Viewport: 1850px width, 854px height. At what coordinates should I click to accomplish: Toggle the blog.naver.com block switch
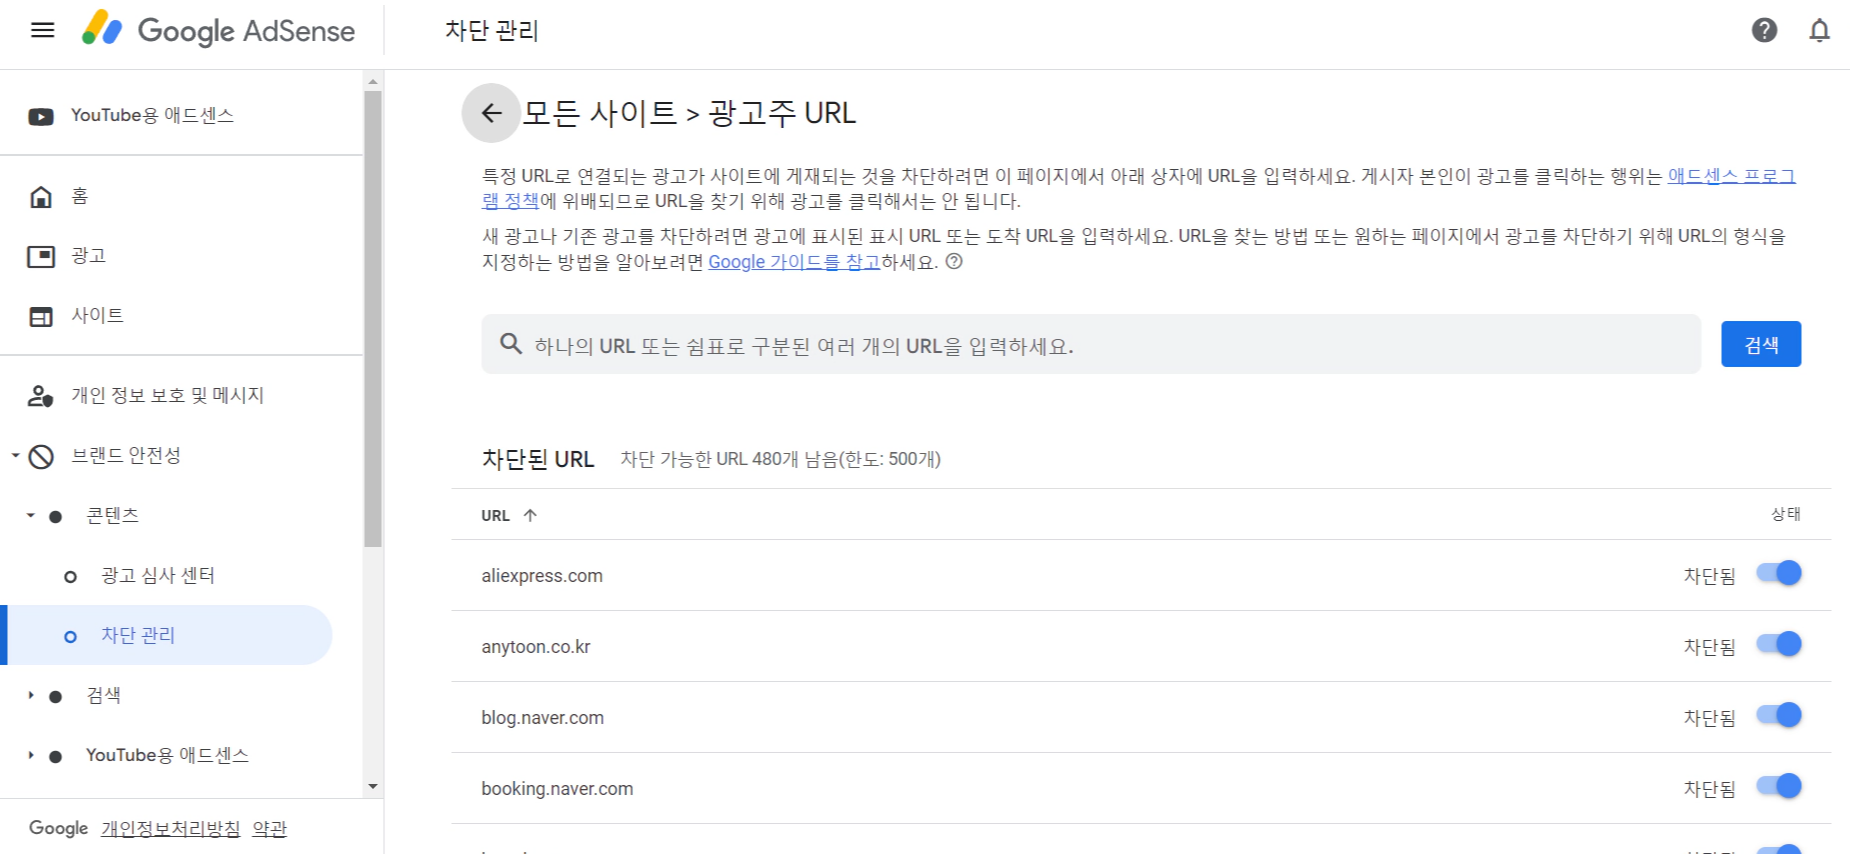(1779, 715)
